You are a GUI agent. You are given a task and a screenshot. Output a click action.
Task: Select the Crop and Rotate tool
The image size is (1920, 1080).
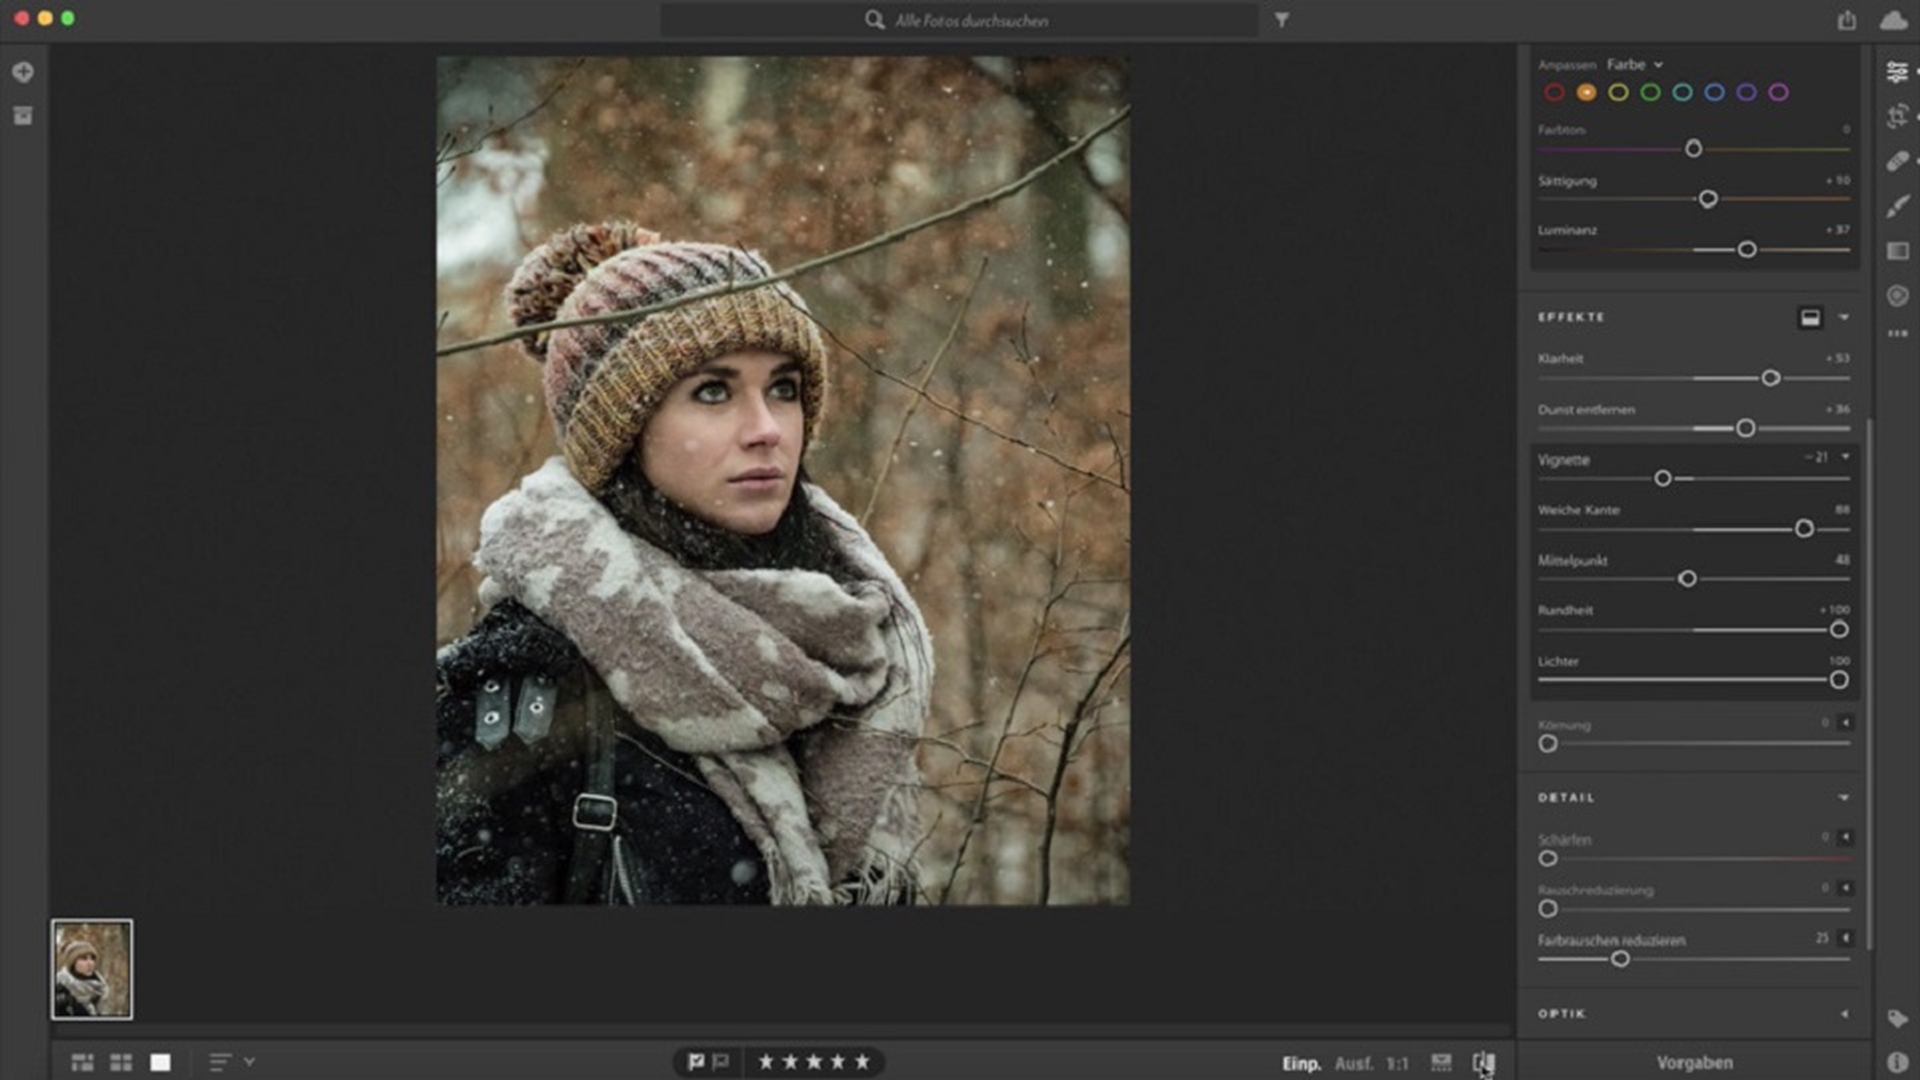pyautogui.click(x=1897, y=117)
